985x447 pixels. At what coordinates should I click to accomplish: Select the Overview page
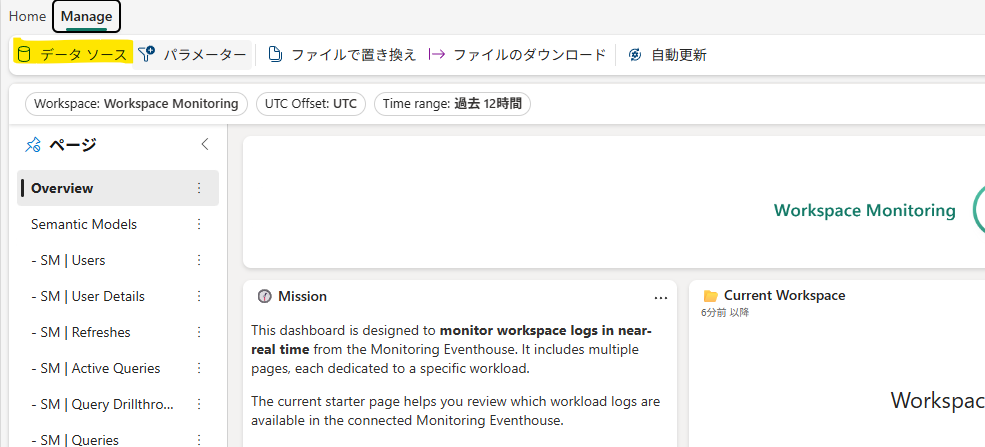pos(118,188)
